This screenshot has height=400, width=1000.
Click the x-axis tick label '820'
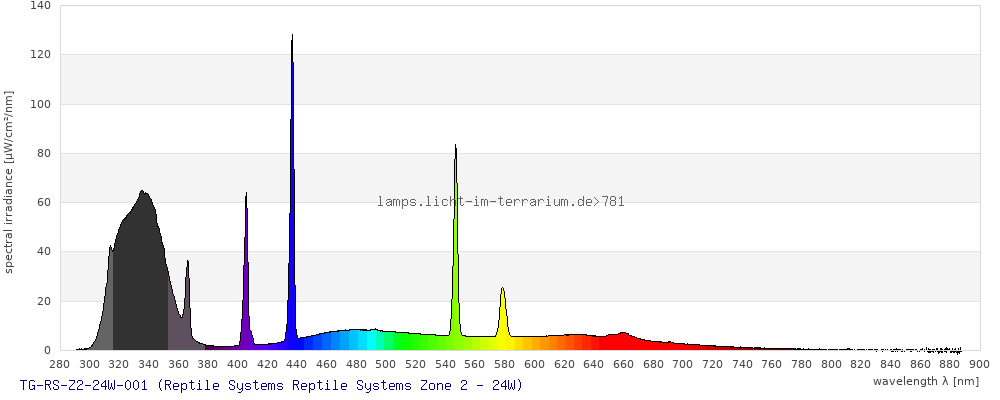pos(861,364)
